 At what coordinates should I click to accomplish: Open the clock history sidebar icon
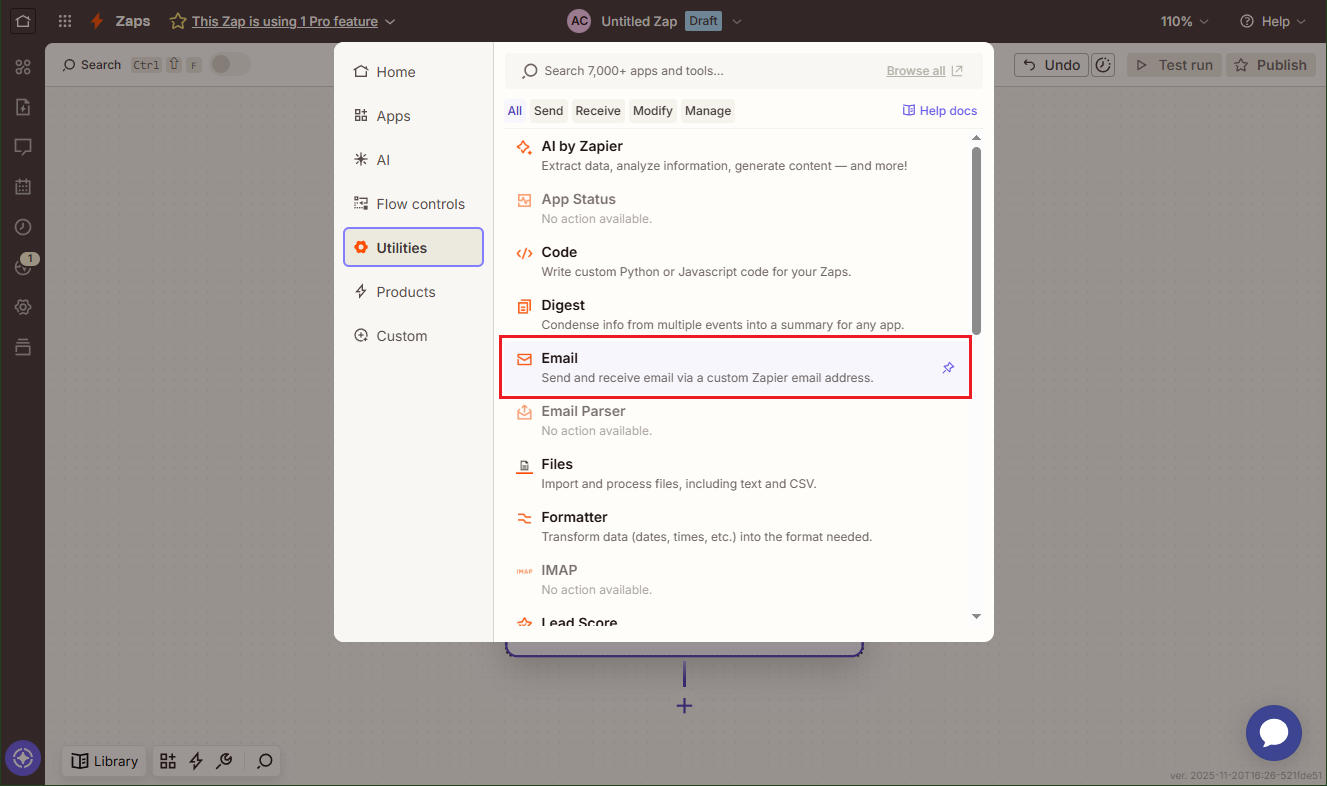tap(23, 227)
